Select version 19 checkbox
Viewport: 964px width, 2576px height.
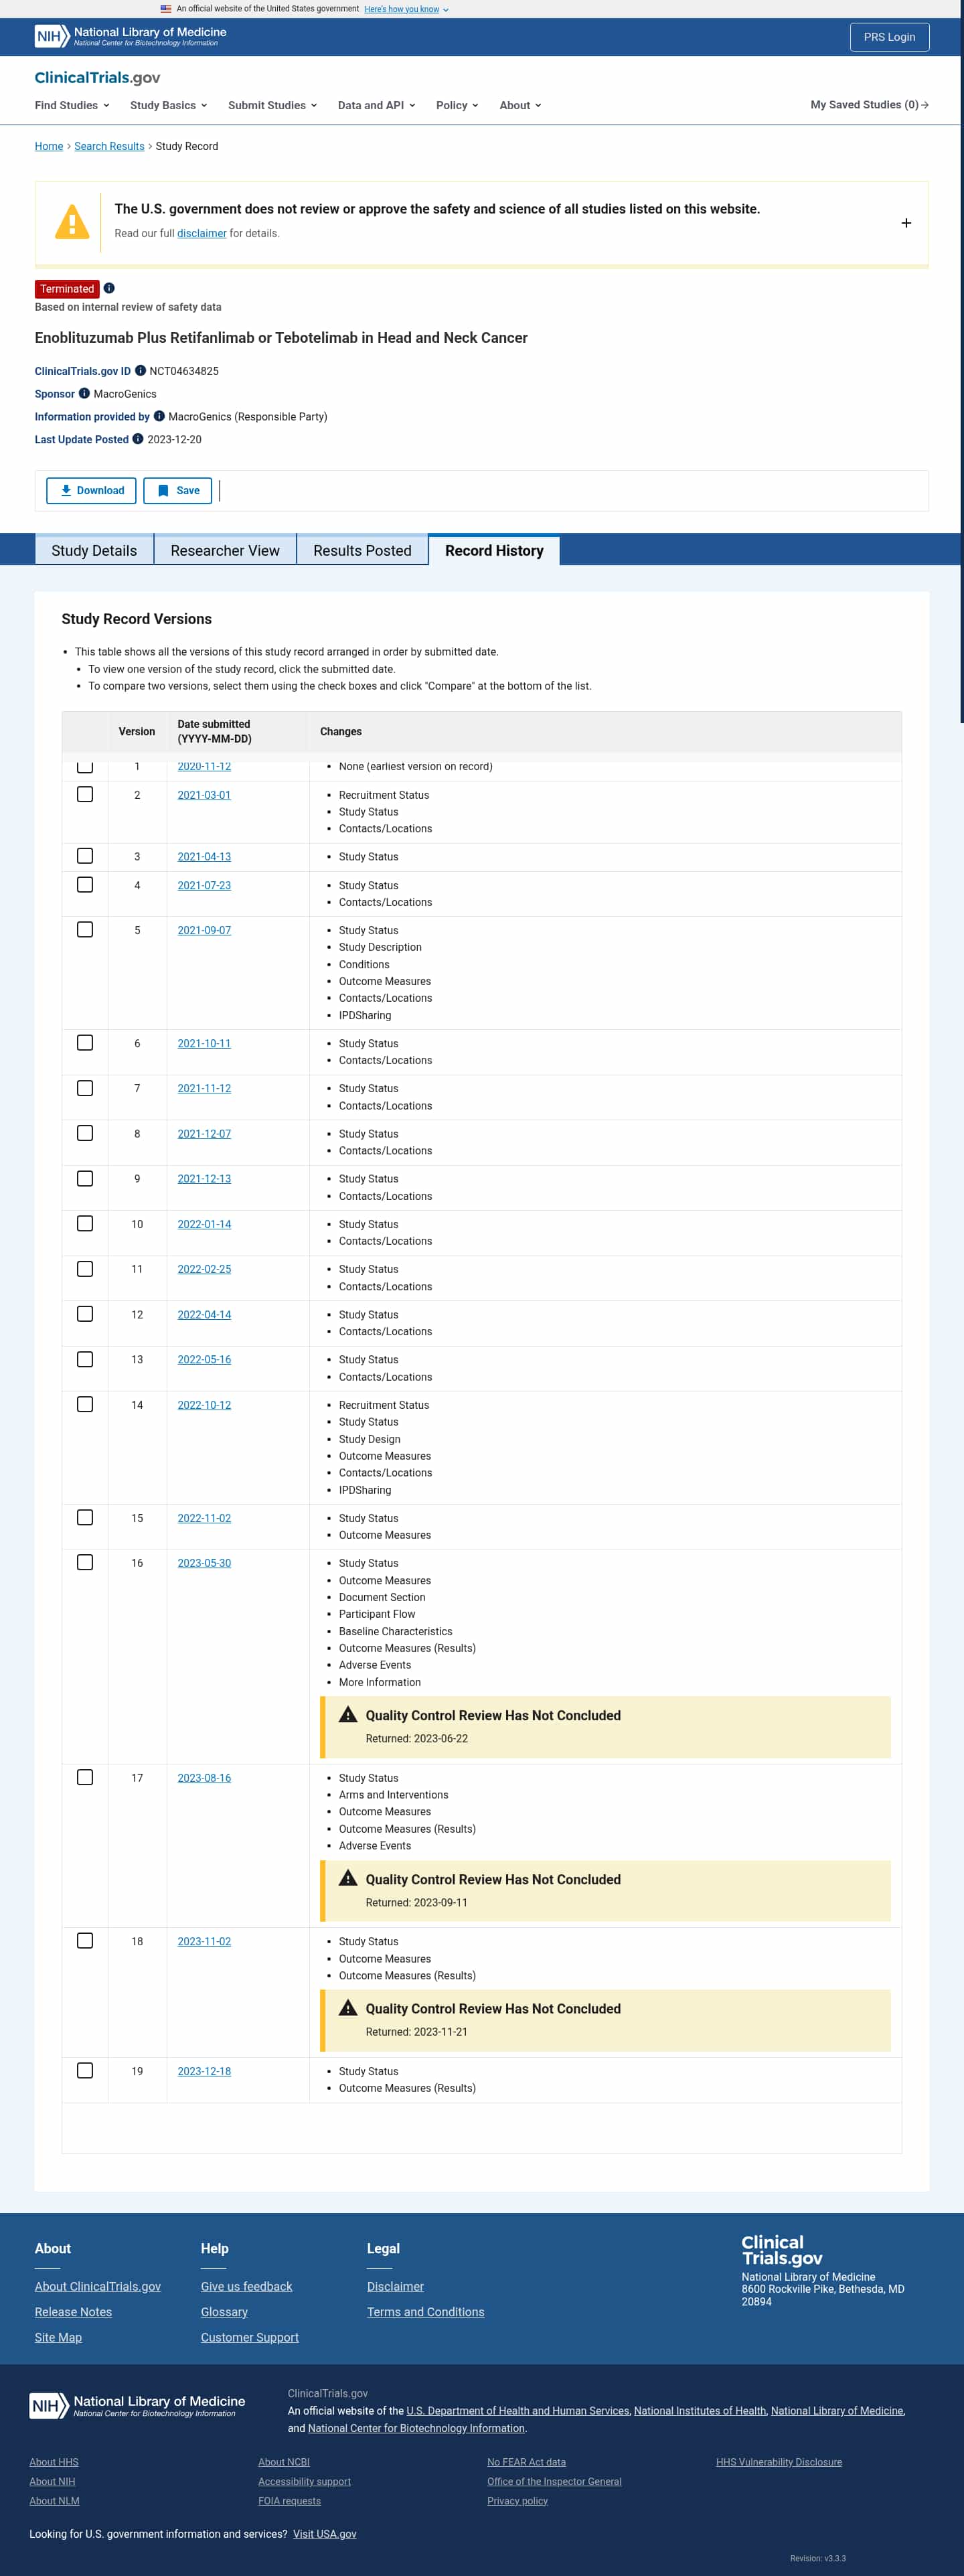85,2070
